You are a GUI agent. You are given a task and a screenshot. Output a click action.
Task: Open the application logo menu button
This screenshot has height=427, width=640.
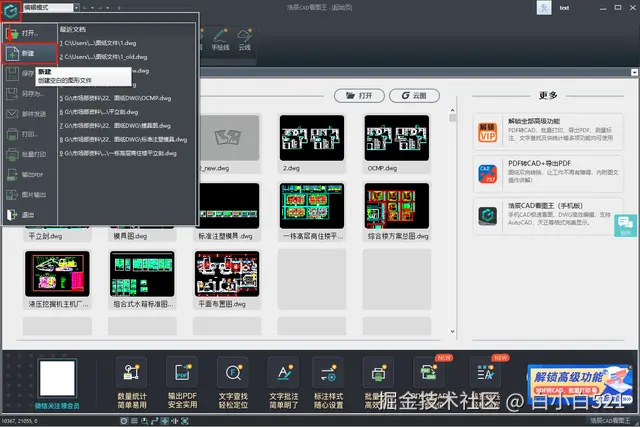[11, 11]
